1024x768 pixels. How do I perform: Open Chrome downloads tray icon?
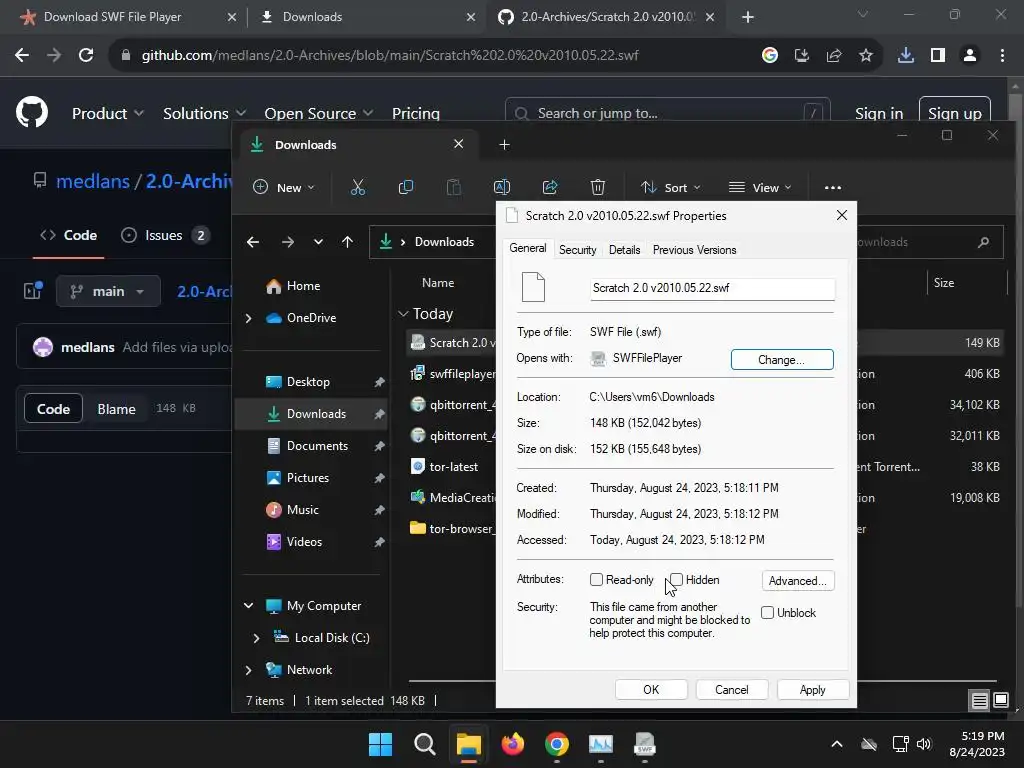(906, 55)
